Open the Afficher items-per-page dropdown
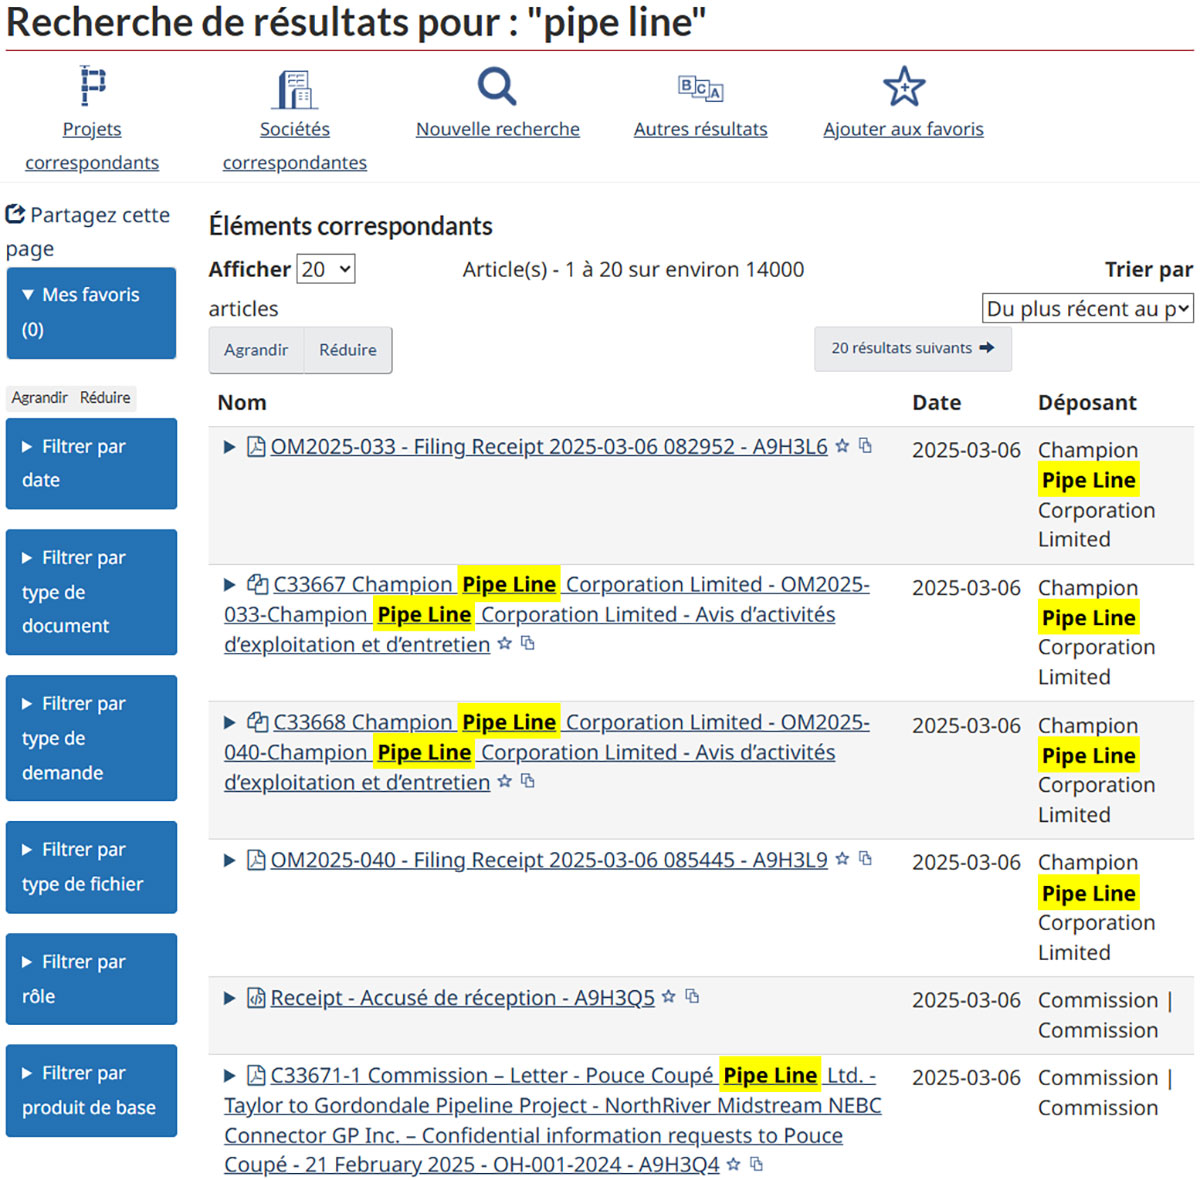Viewport: 1200px width, 1180px height. 326,269
